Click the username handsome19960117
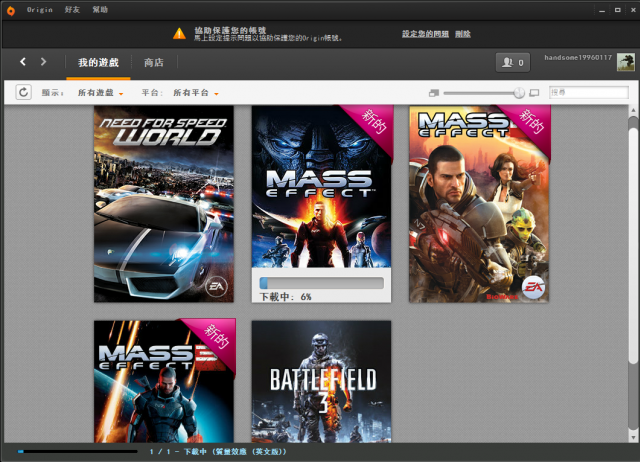The height and width of the screenshot is (462, 640). pos(578,58)
